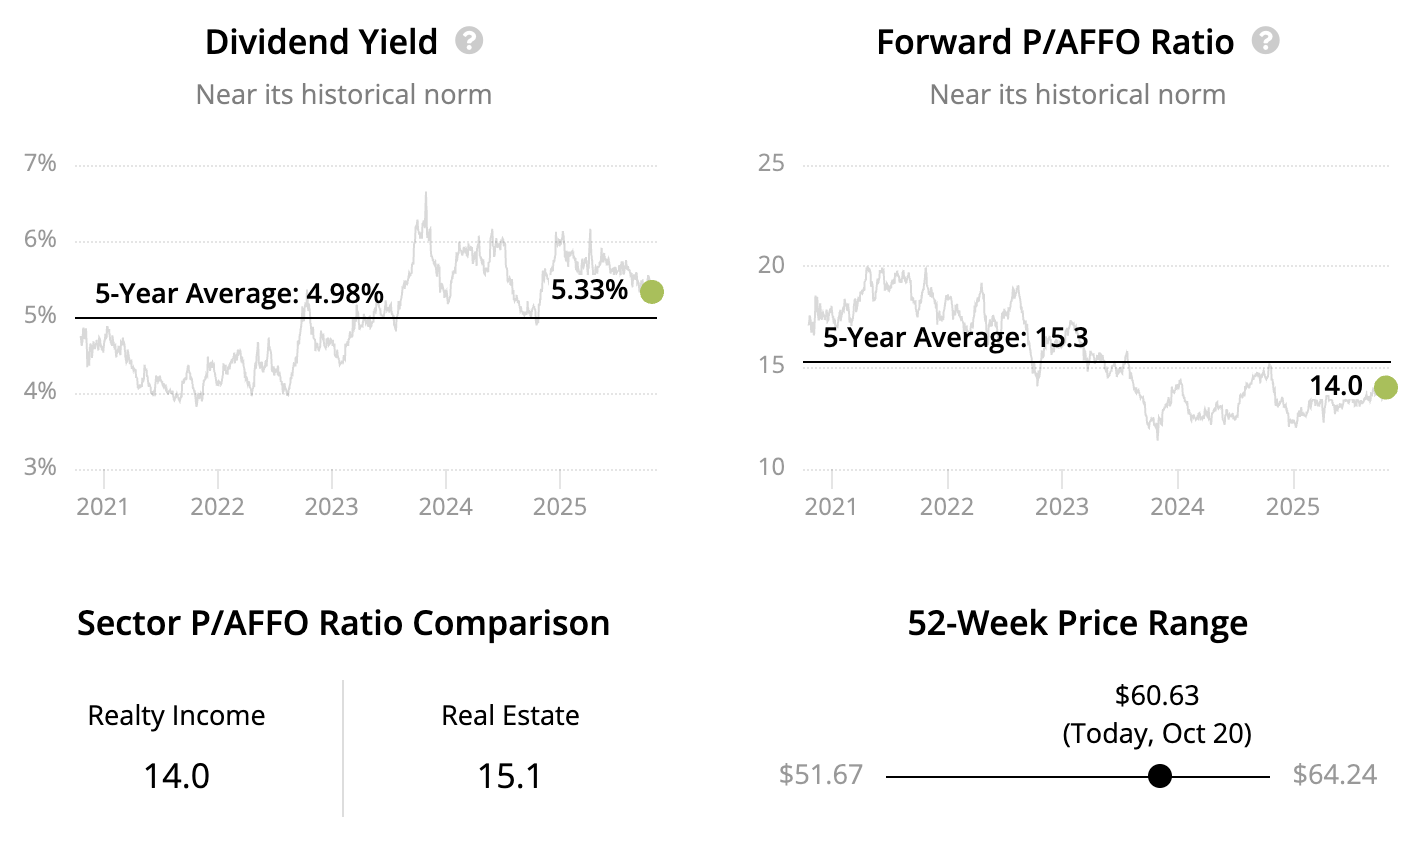1424x856 pixels.
Task: Click the $64.24 52-week high price
Action: tap(1334, 775)
